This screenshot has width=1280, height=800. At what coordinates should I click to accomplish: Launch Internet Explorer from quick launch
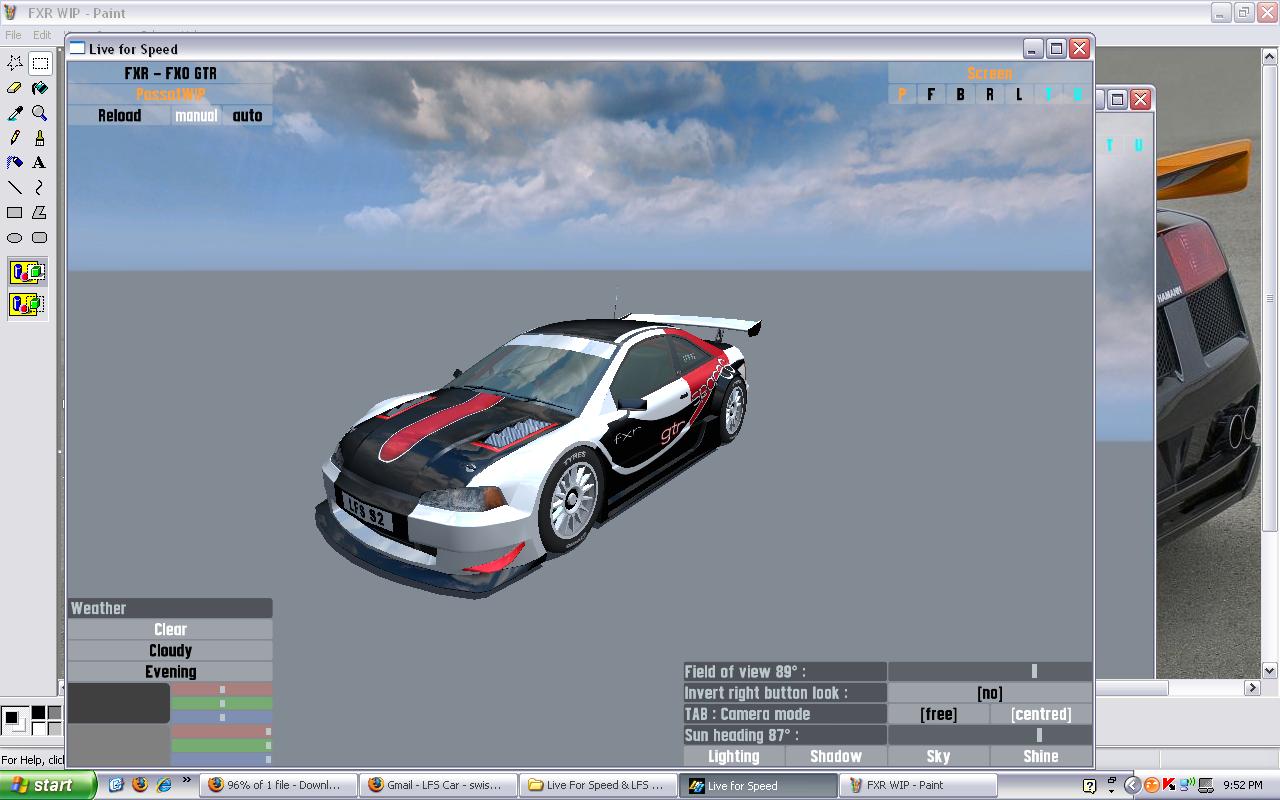(x=164, y=785)
